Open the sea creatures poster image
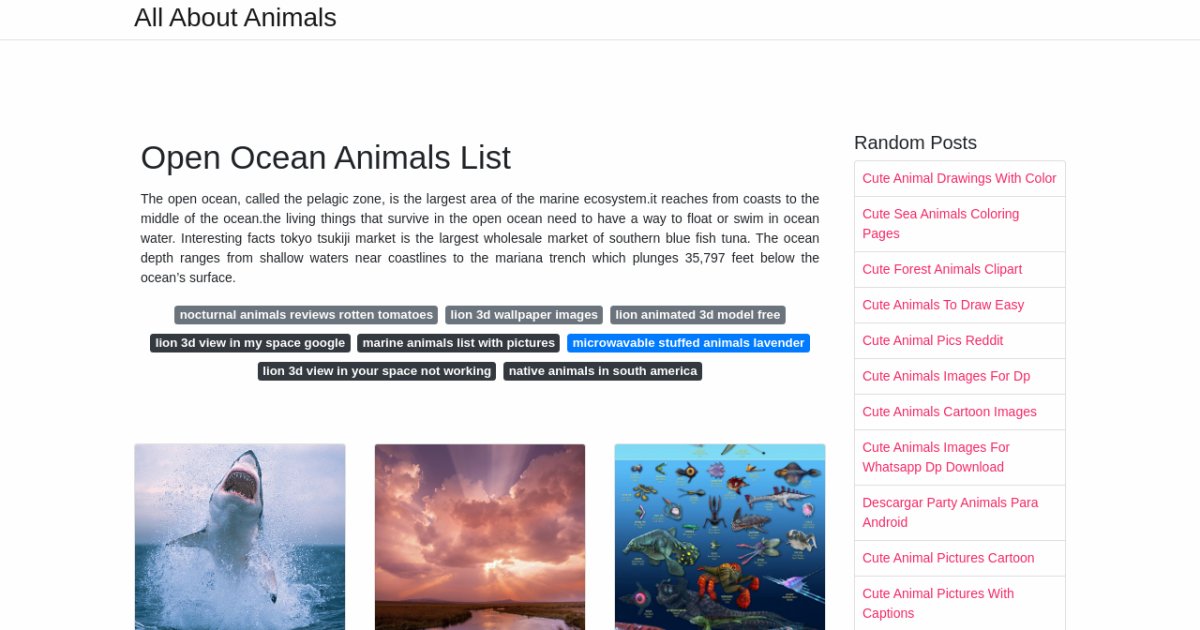This screenshot has width=1200, height=630. point(720,537)
